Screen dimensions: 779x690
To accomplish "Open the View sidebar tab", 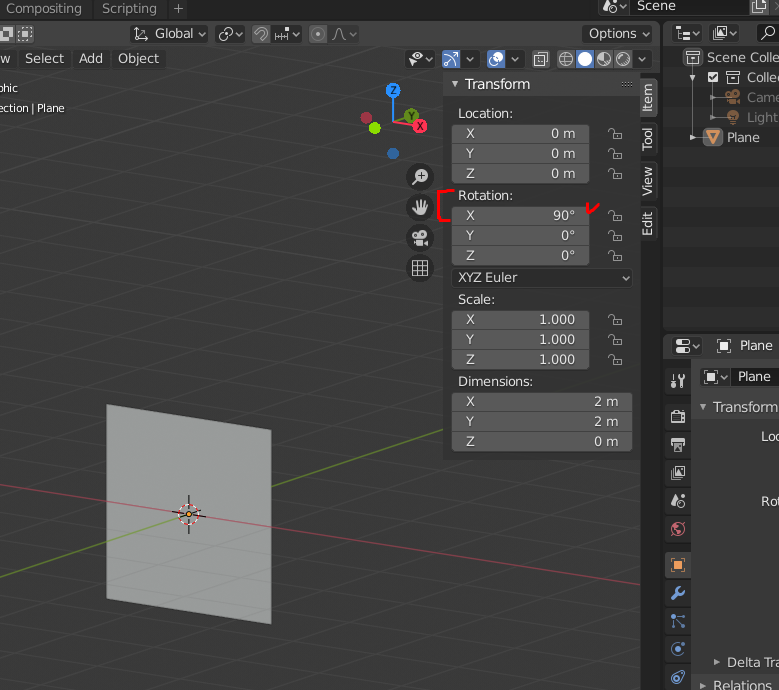I will [x=647, y=181].
